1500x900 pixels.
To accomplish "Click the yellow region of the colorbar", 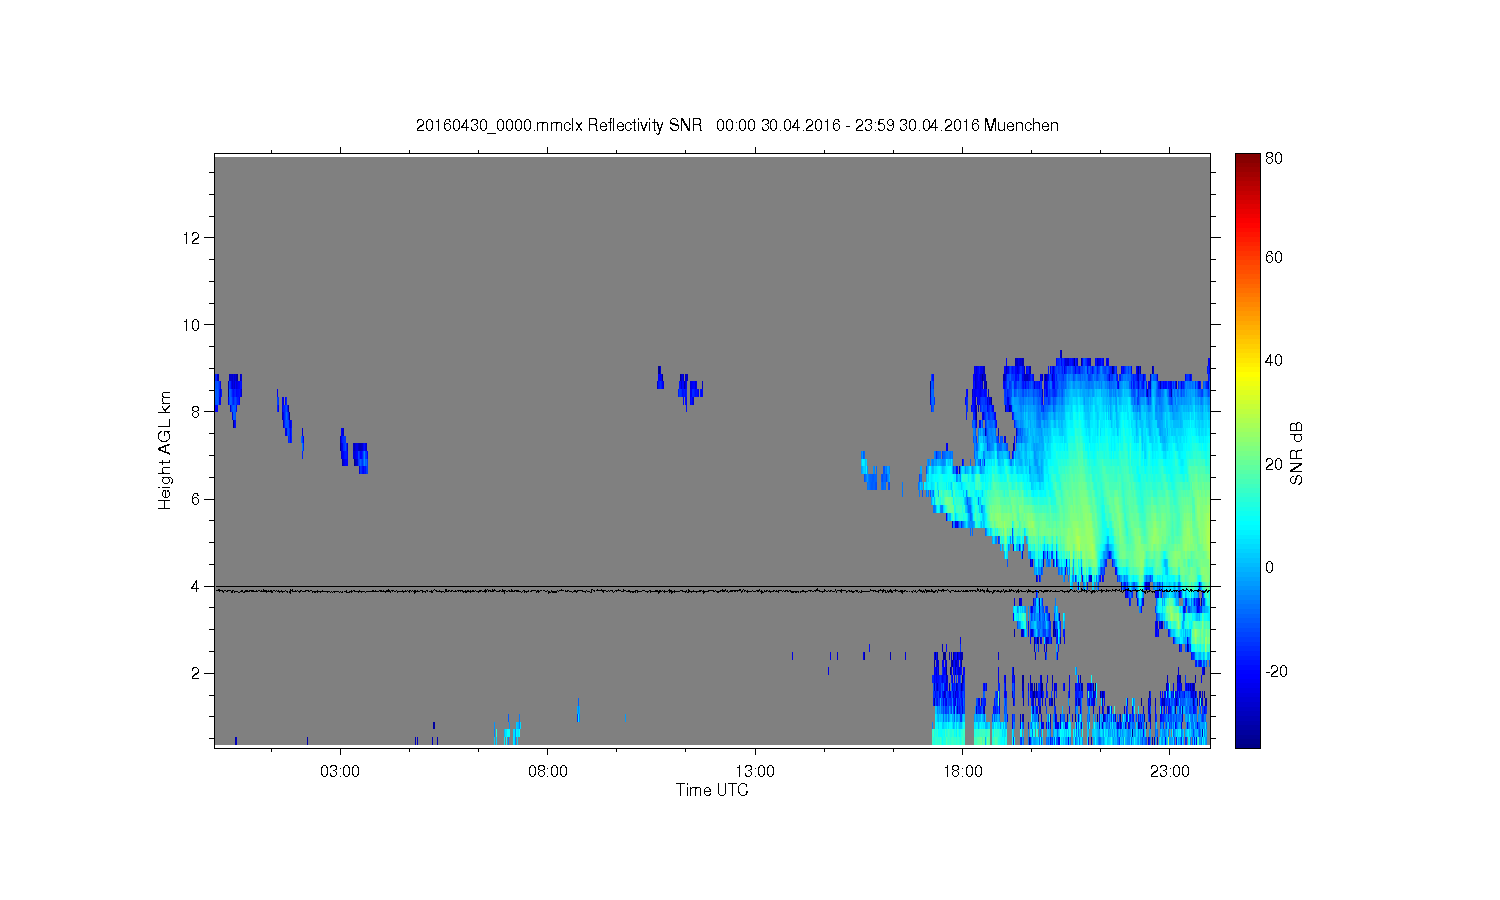I will [x=1247, y=375].
